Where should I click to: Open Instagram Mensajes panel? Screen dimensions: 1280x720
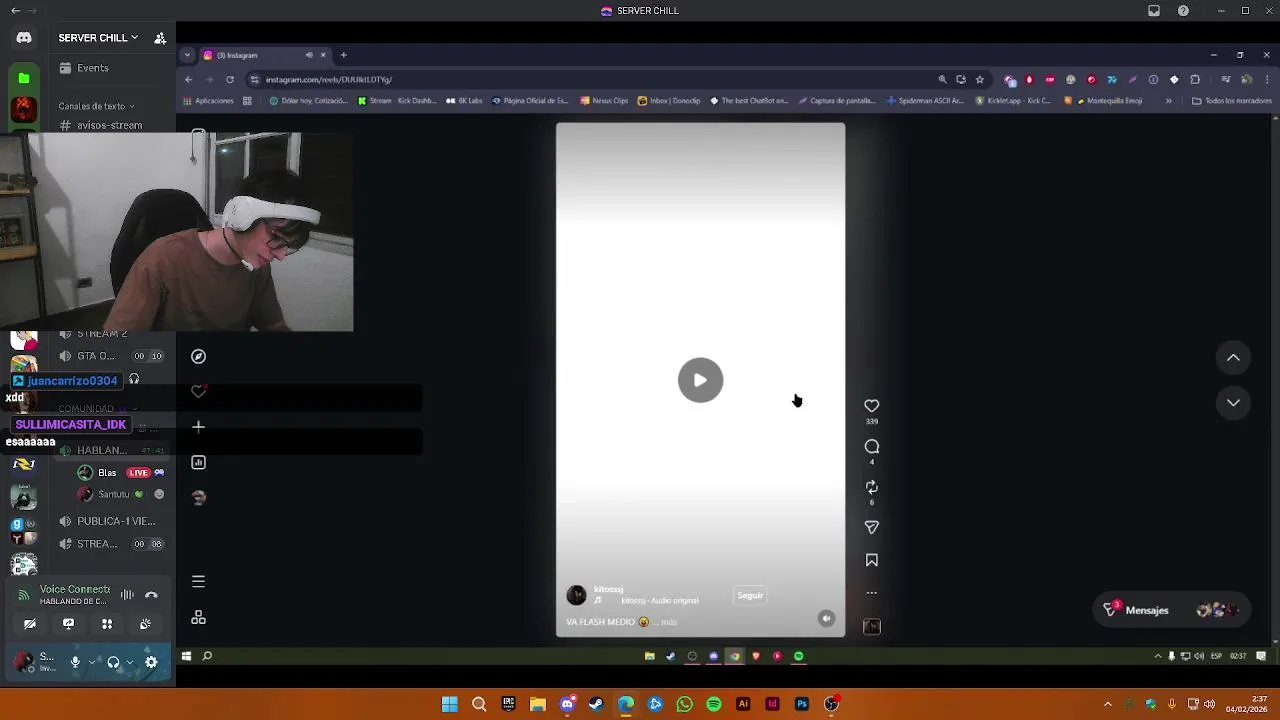[1171, 610]
